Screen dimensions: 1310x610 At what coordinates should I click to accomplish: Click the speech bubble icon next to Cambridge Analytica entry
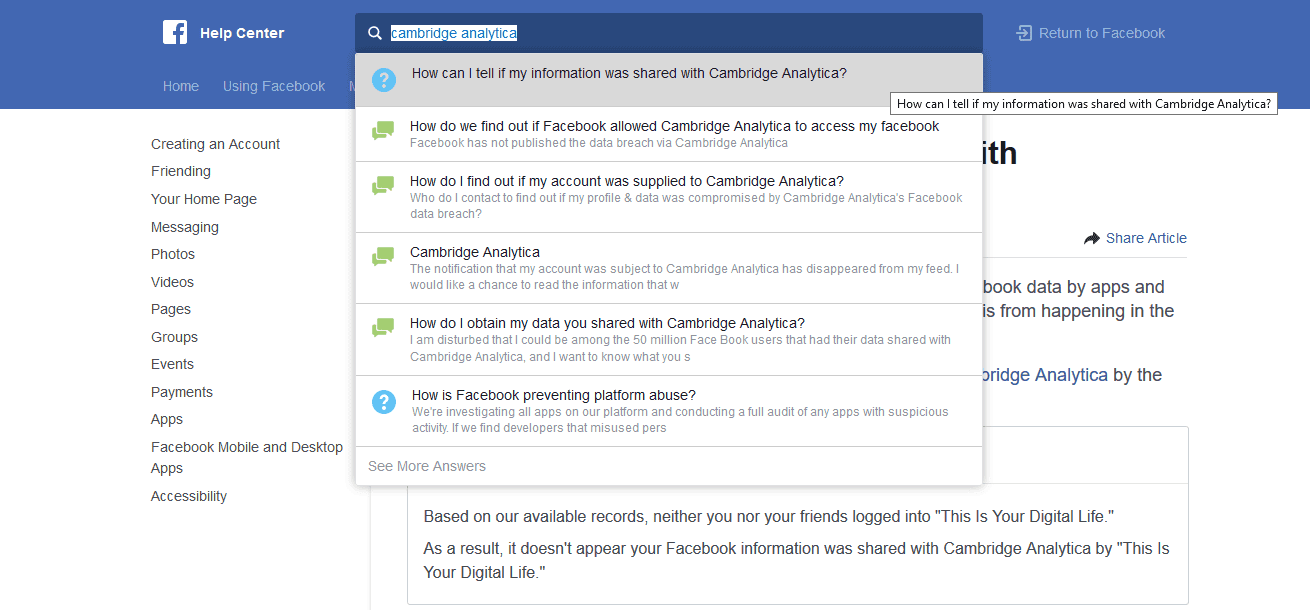(x=383, y=258)
